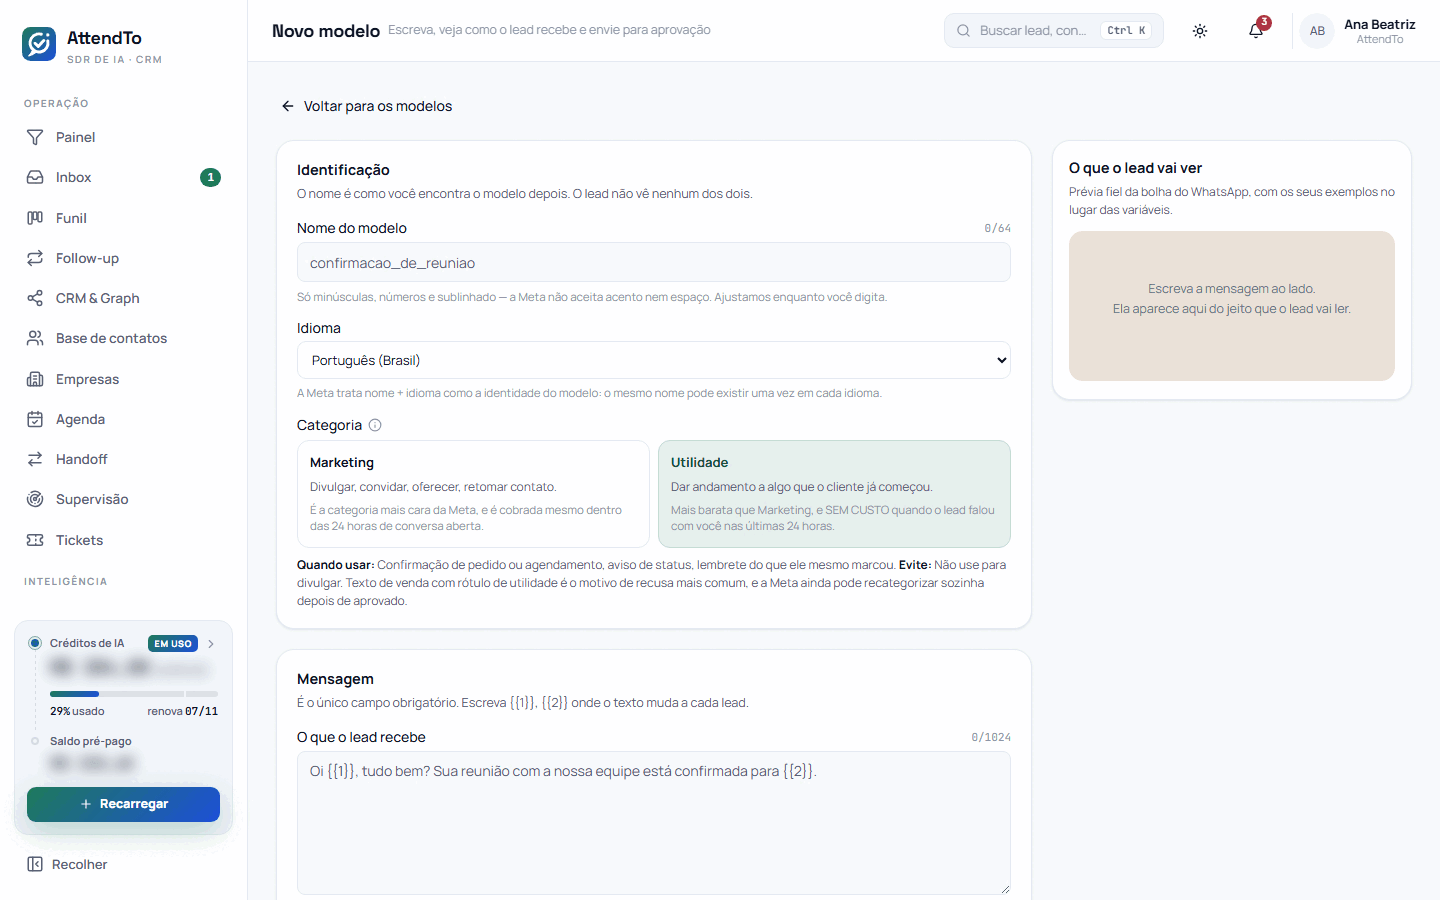Click the Funil kanban icon

(35, 218)
